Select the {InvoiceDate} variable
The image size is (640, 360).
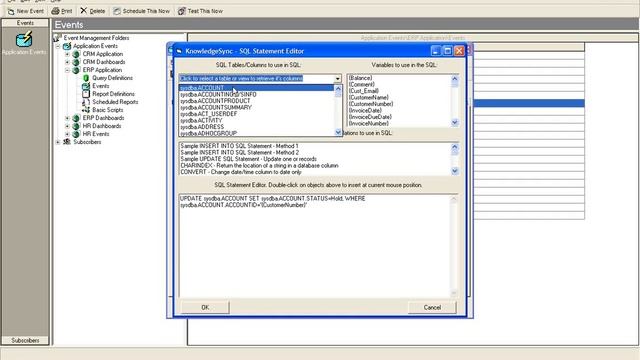tap(365, 111)
